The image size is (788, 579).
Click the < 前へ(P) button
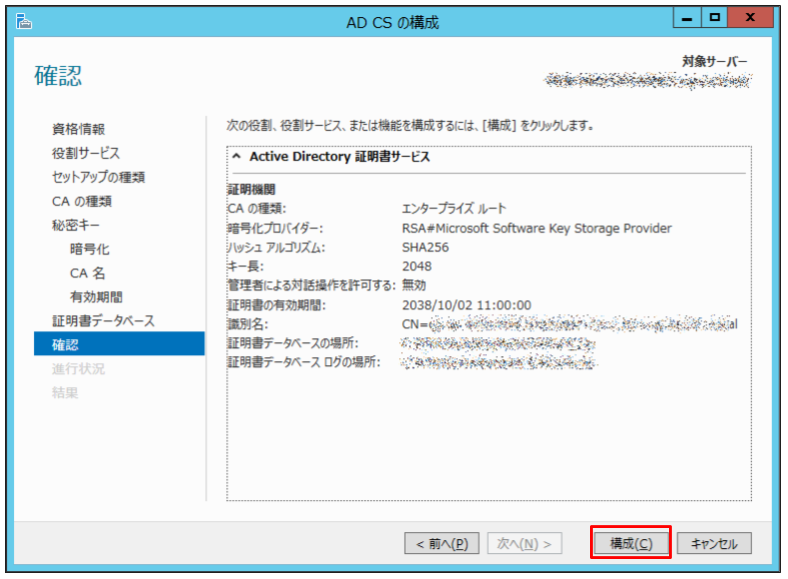coord(442,543)
